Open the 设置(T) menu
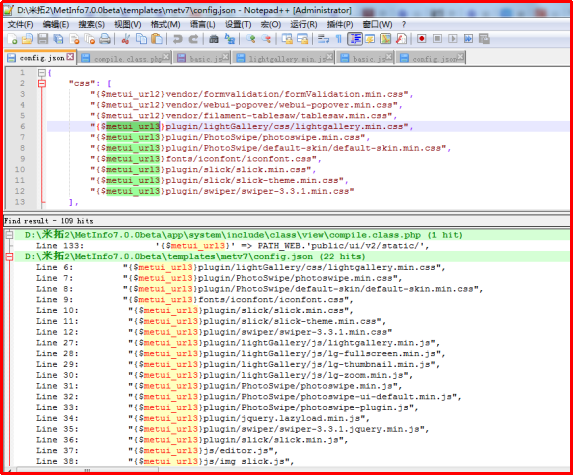Viewport: 573px width, 475px height. [x=238, y=24]
